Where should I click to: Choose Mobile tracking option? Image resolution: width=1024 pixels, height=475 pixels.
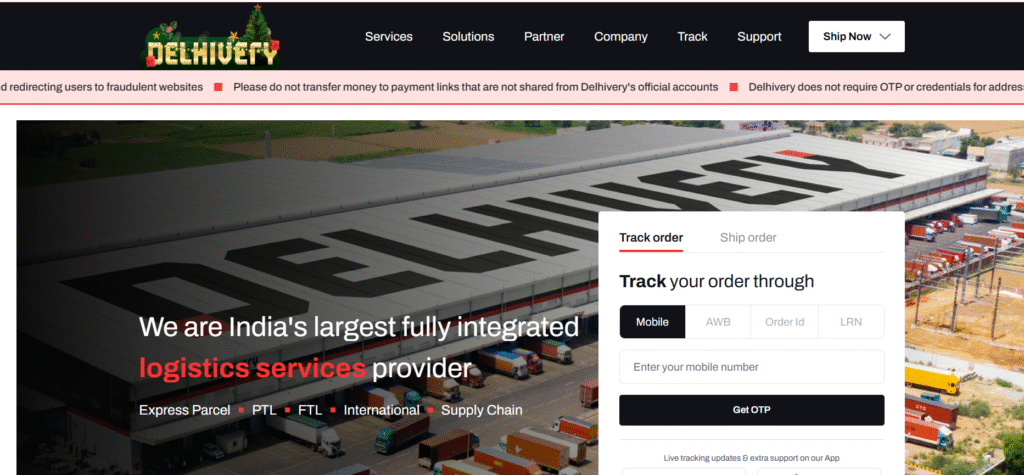(x=652, y=321)
